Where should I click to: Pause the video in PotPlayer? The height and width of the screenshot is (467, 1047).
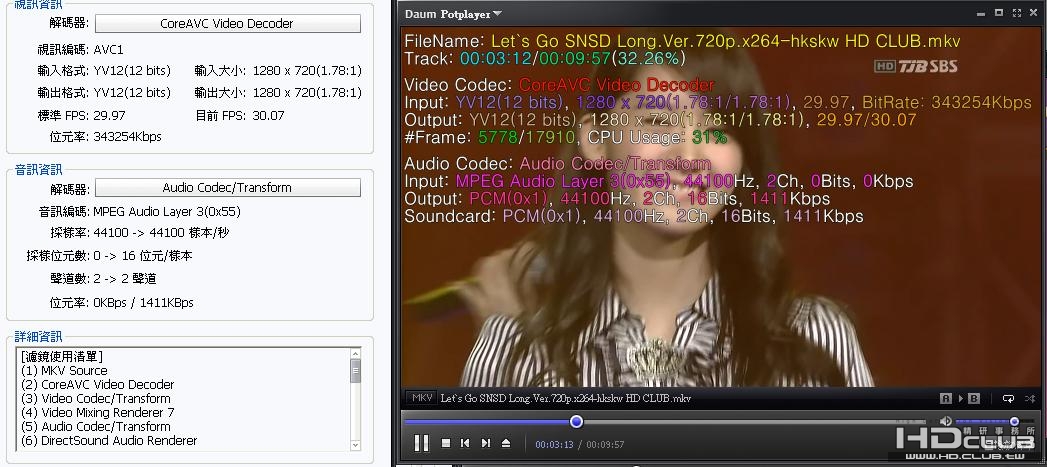421,442
